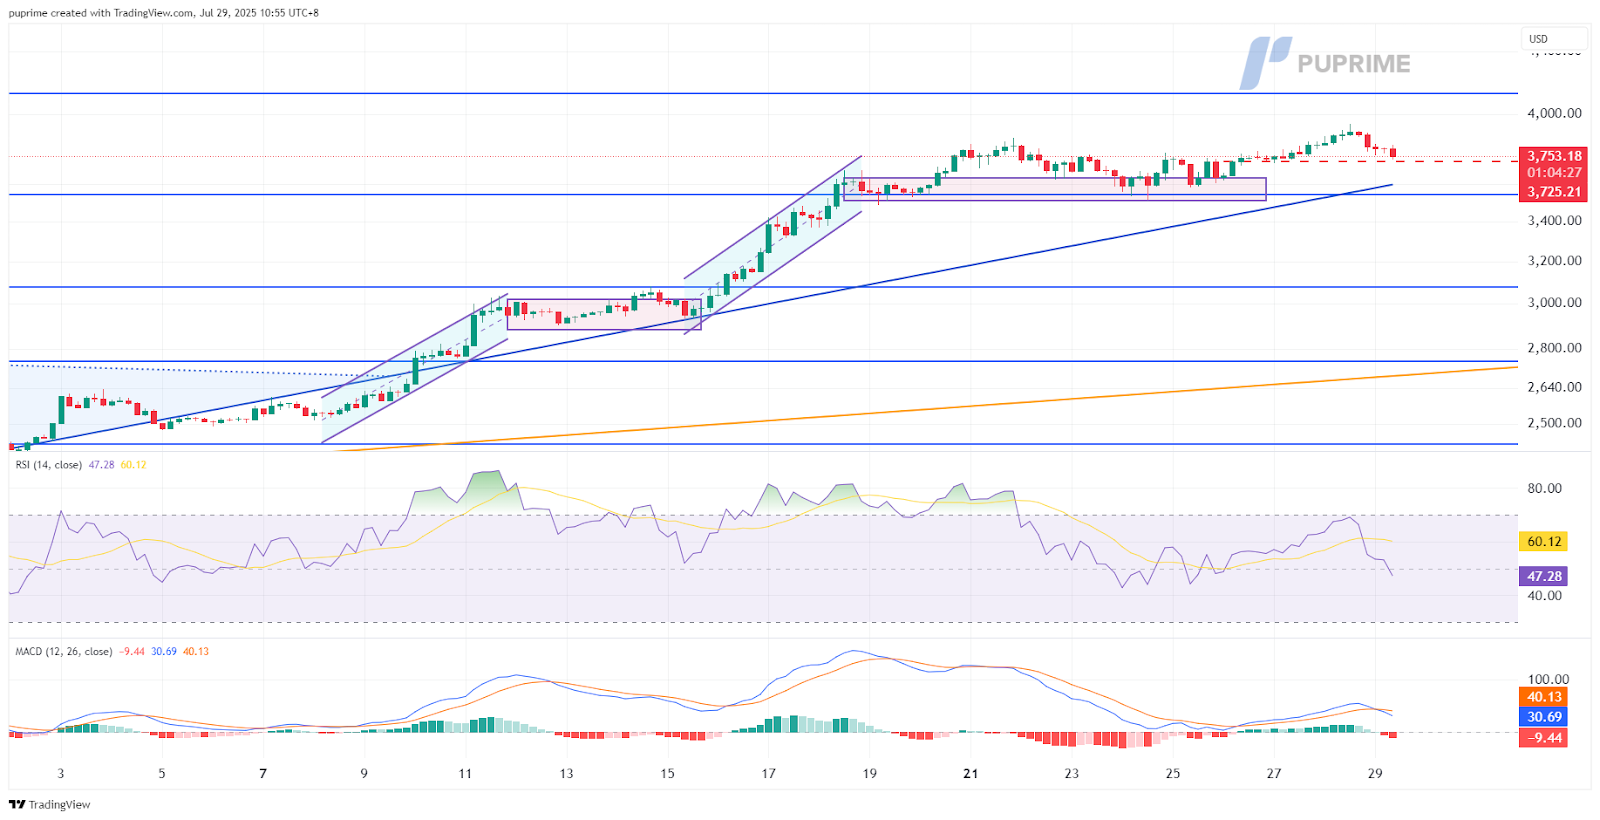
Task: Click the 2,800.00 price axis label
Action: pyautogui.click(x=1554, y=348)
